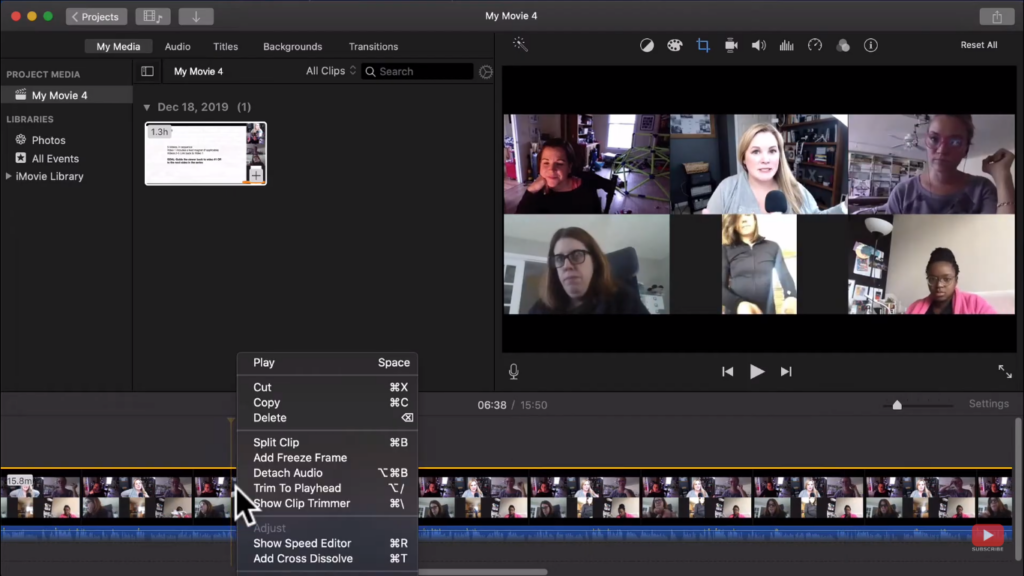Play the movie in the viewer
The image size is (1024, 576).
pyautogui.click(x=757, y=372)
